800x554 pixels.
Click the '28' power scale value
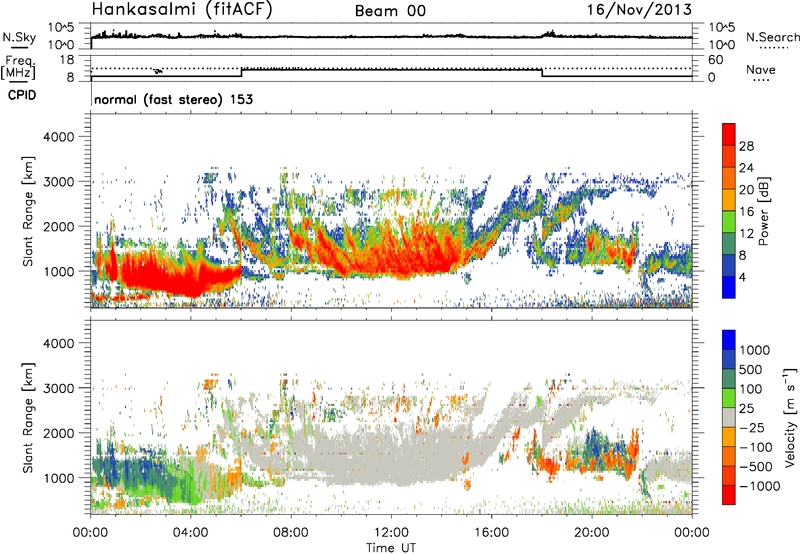(x=746, y=146)
